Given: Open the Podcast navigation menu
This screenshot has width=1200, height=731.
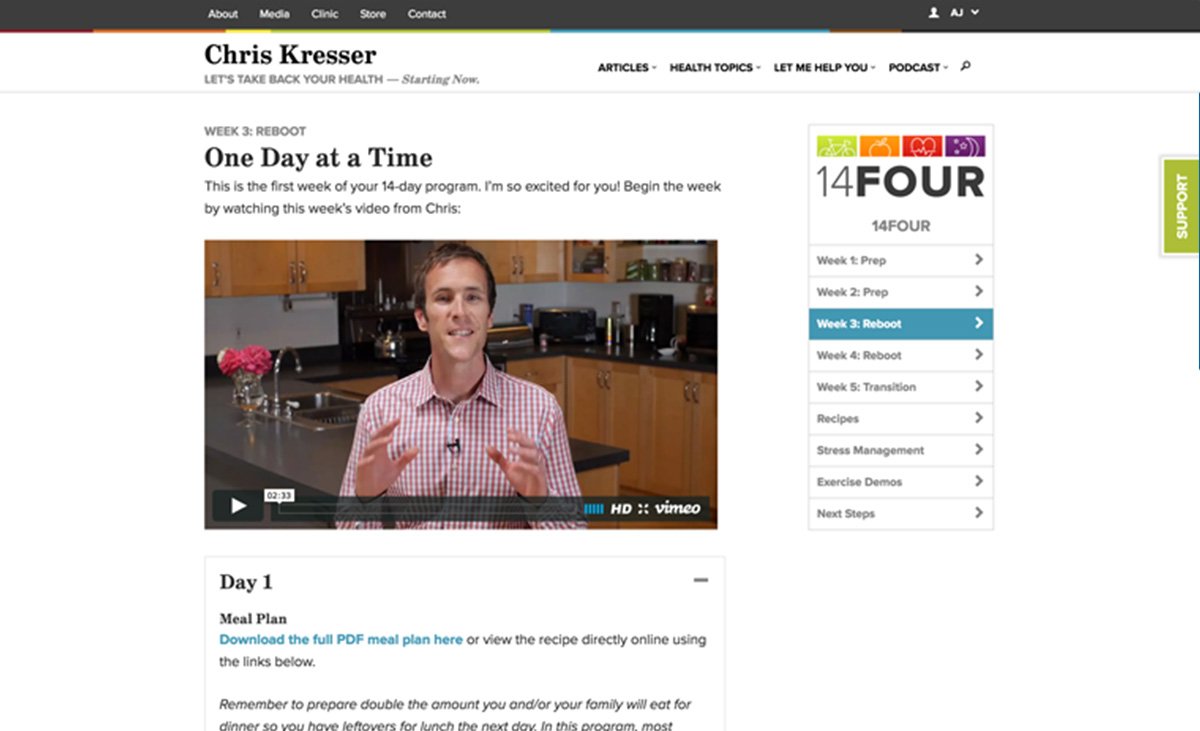Looking at the screenshot, I should tap(918, 68).
